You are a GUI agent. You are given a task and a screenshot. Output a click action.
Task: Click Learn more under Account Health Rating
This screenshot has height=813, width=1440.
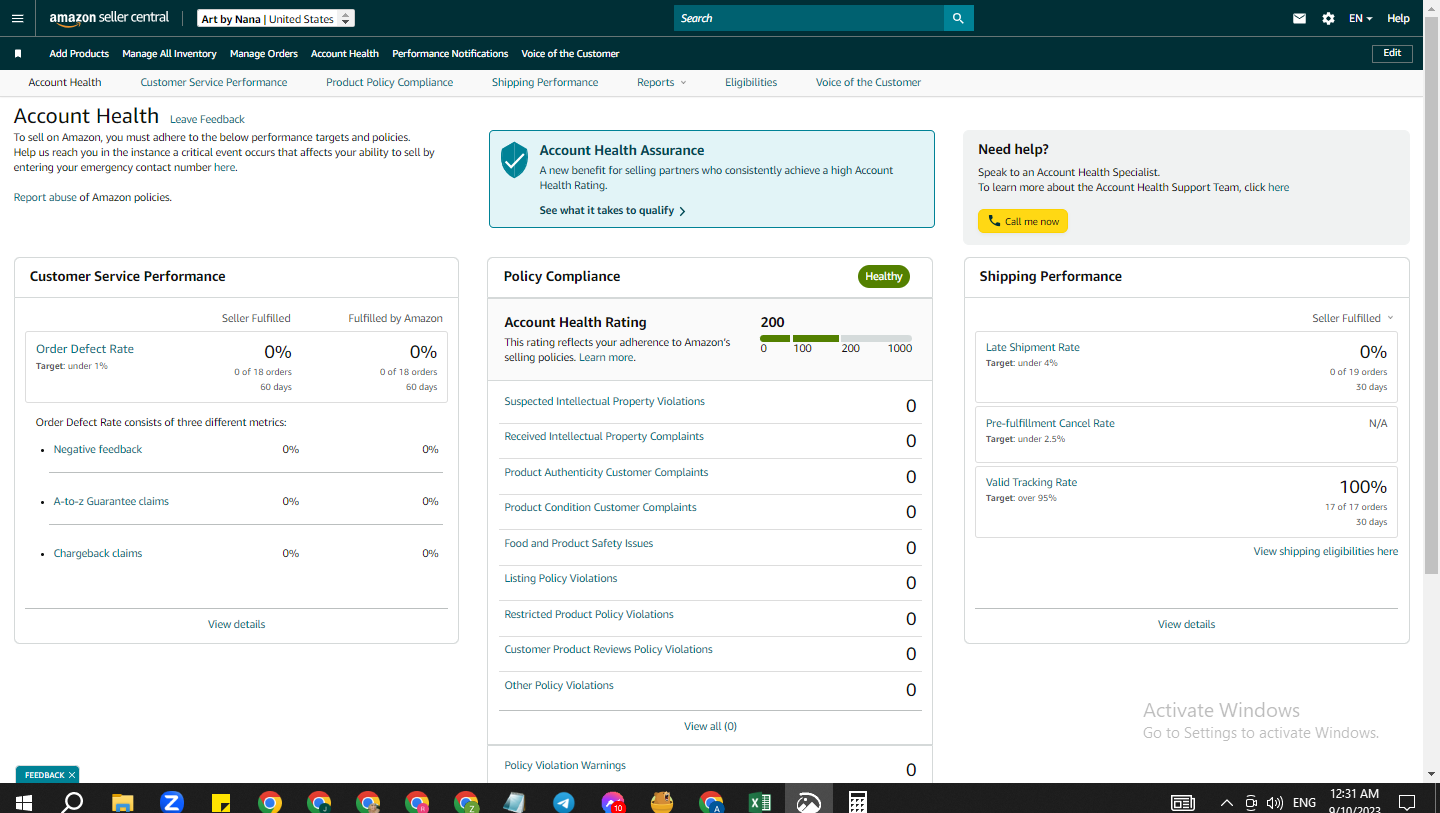click(x=607, y=358)
